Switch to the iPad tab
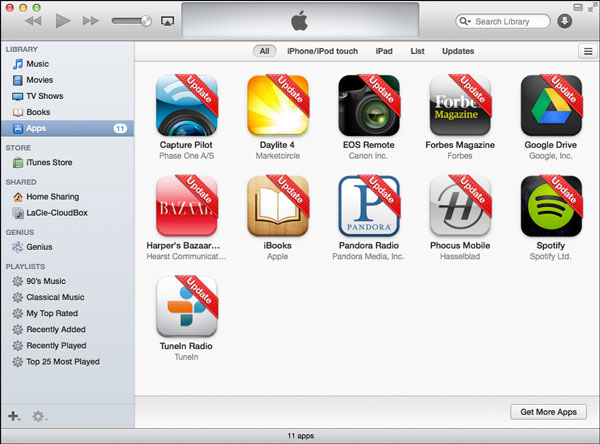The image size is (600, 444). 384,51
